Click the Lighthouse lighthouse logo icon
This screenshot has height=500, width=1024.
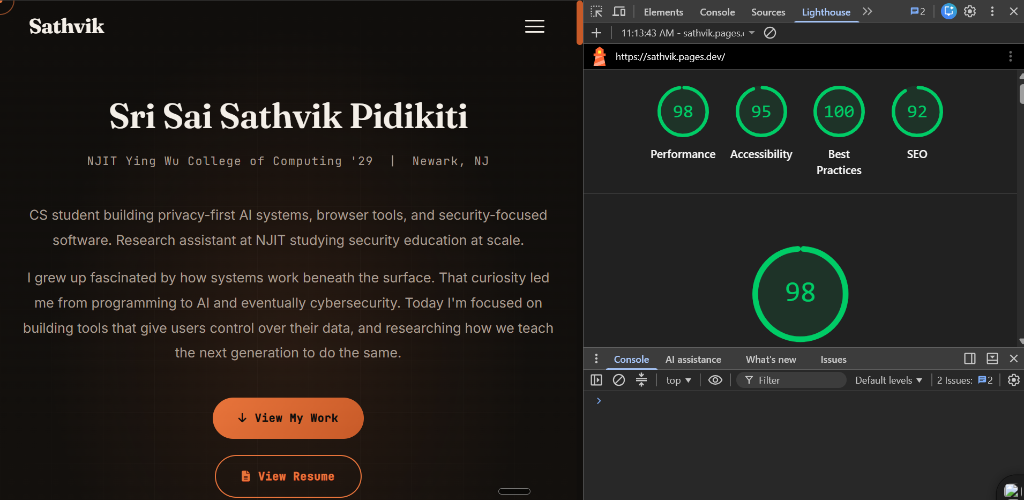[600, 57]
